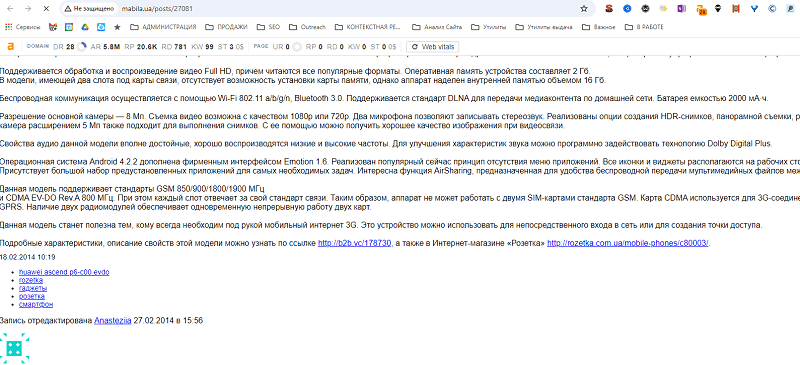Click the teal loading icon at page bottom
This screenshot has height=365, width=800.
pyautogui.click(x=15, y=348)
